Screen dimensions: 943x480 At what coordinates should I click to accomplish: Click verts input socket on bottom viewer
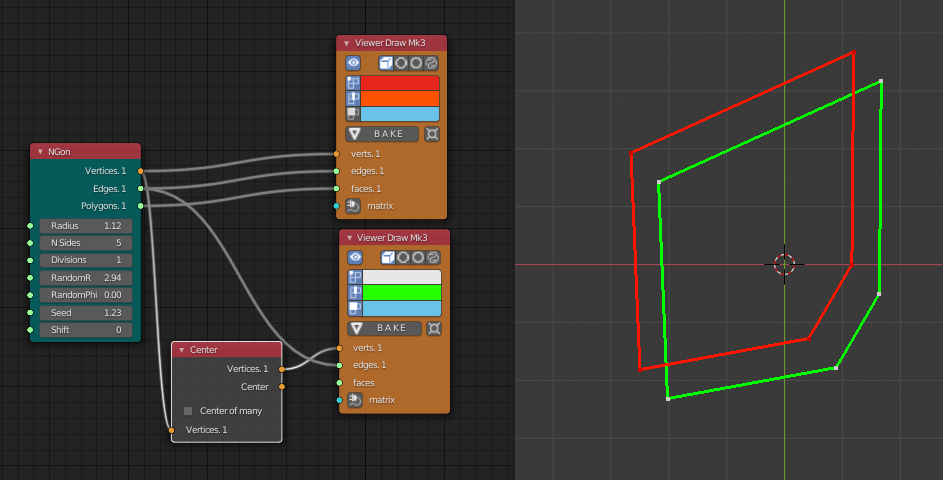[339, 348]
